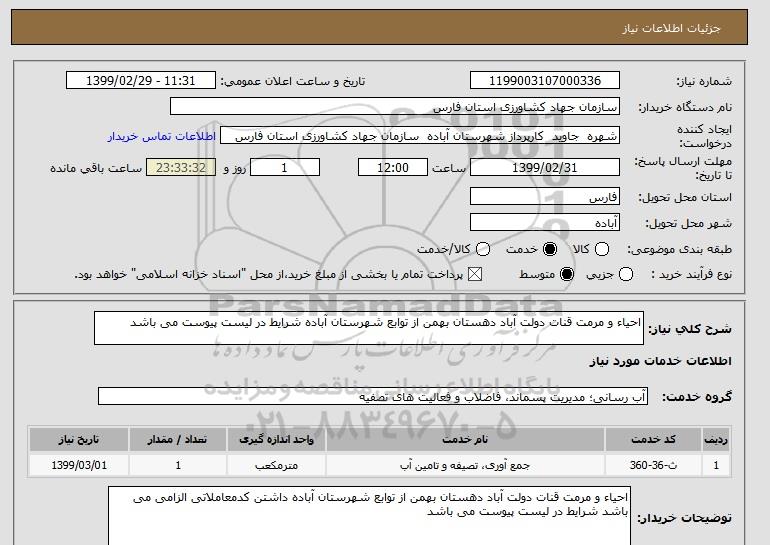Click the need date cell 1399/03/01

[79, 465]
